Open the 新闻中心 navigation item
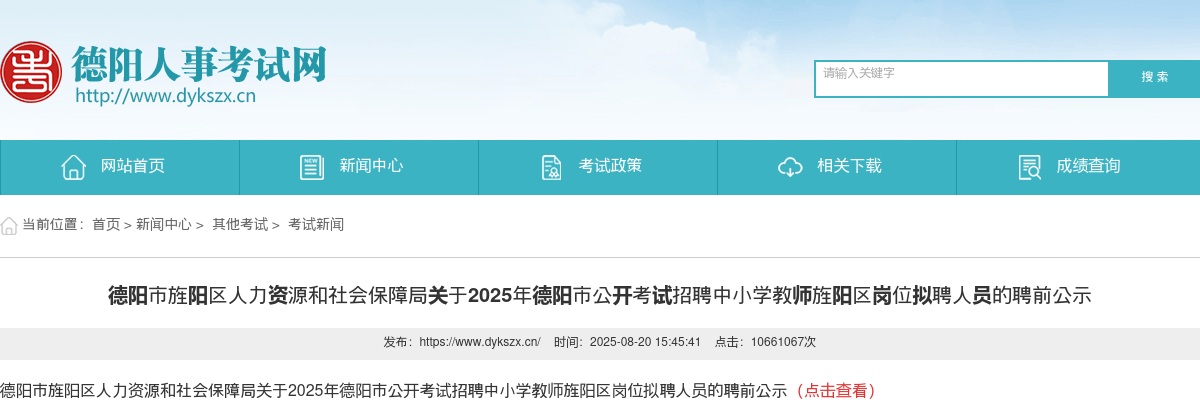The height and width of the screenshot is (400, 1200). click(359, 167)
